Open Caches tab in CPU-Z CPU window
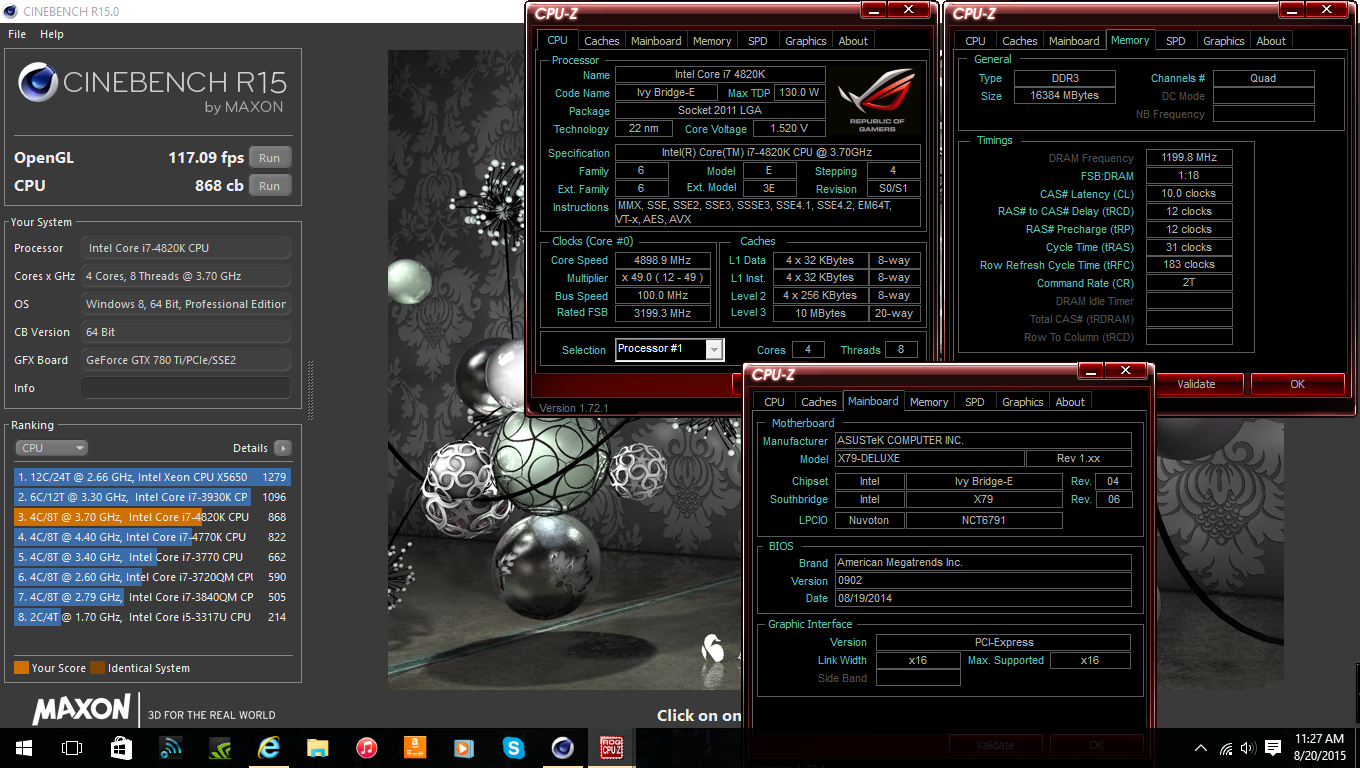 click(602, 41)
